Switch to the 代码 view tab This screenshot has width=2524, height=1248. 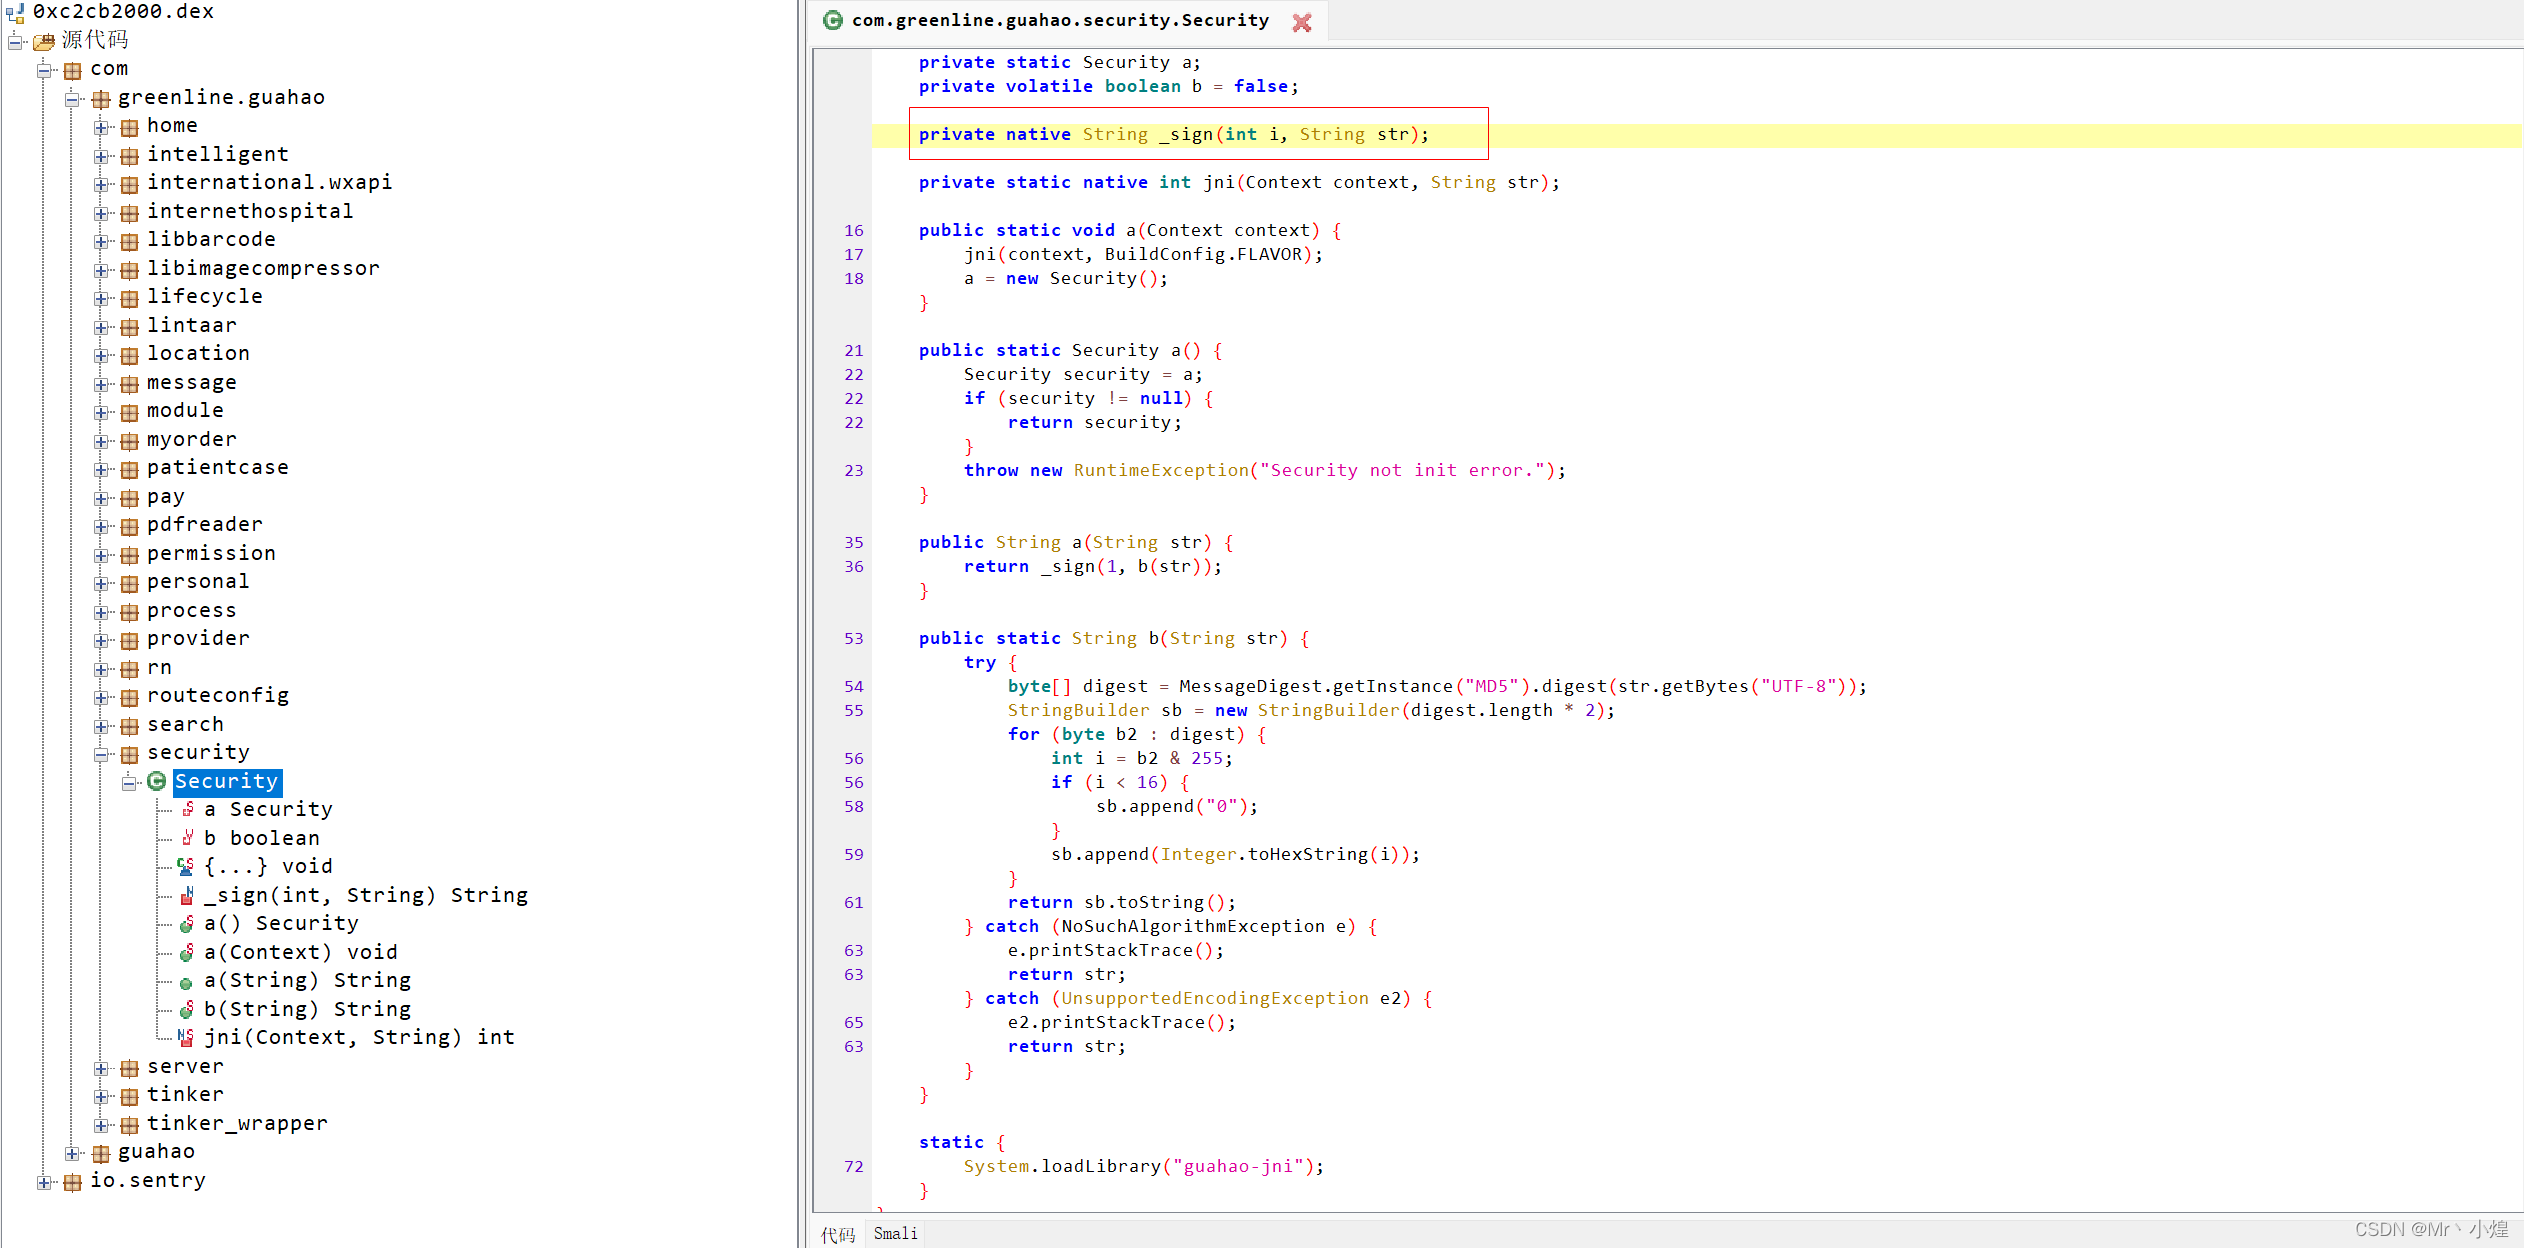coord(838,1234)
